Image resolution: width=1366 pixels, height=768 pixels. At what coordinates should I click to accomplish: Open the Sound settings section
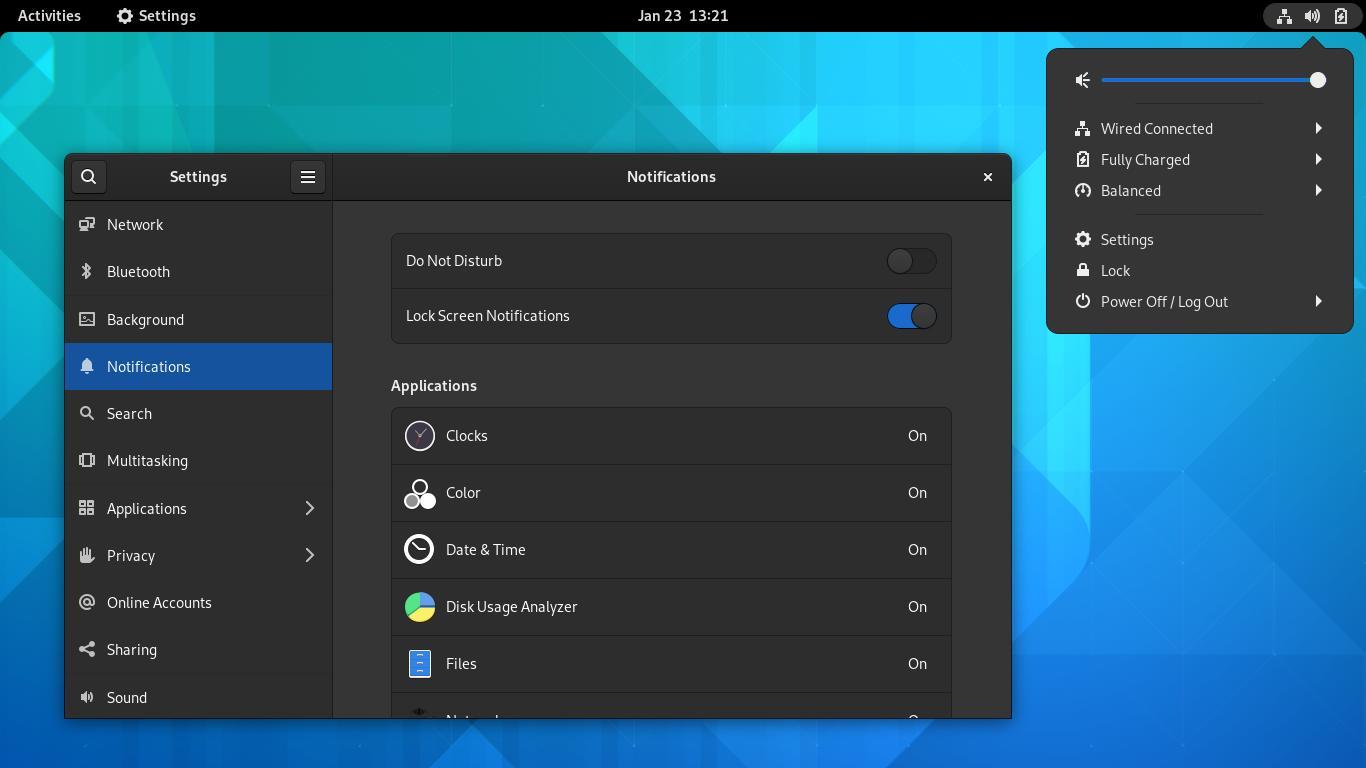pyautogui.click(x=127, y=697)
